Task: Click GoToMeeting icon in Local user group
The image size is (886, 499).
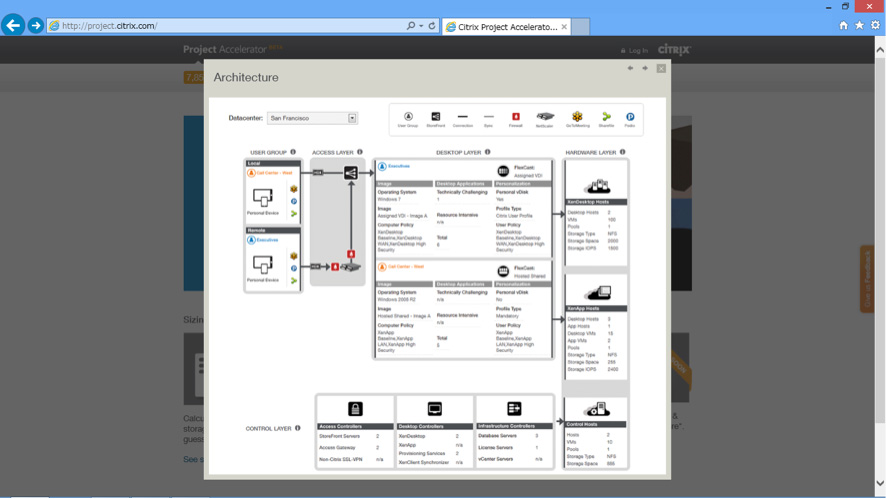Action: tap(294, 189)
